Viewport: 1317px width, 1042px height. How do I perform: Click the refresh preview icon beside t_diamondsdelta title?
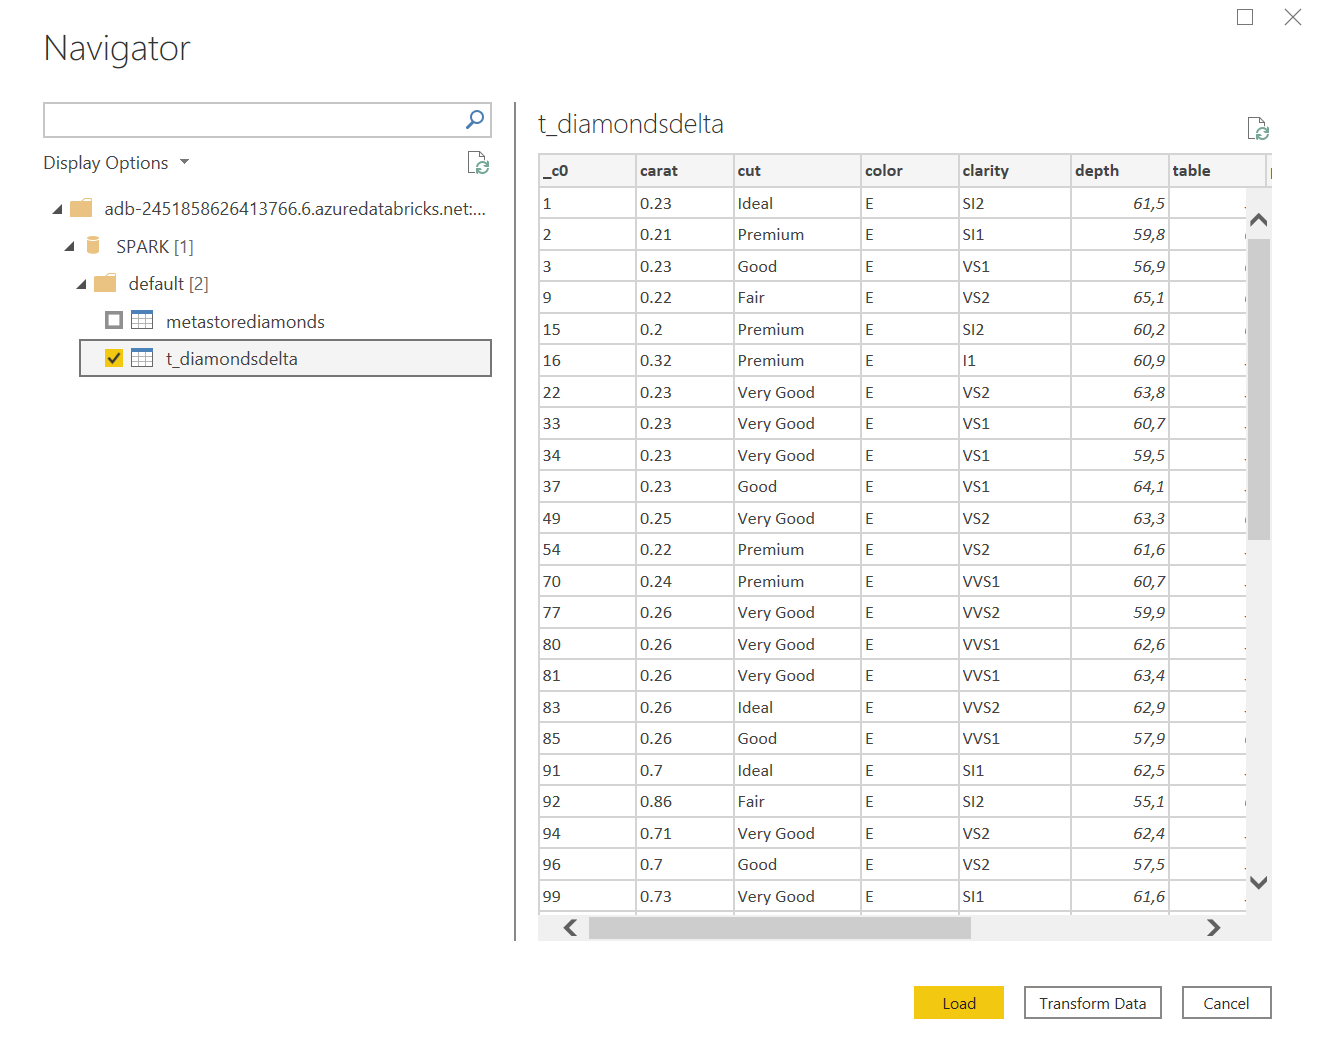1258,128
